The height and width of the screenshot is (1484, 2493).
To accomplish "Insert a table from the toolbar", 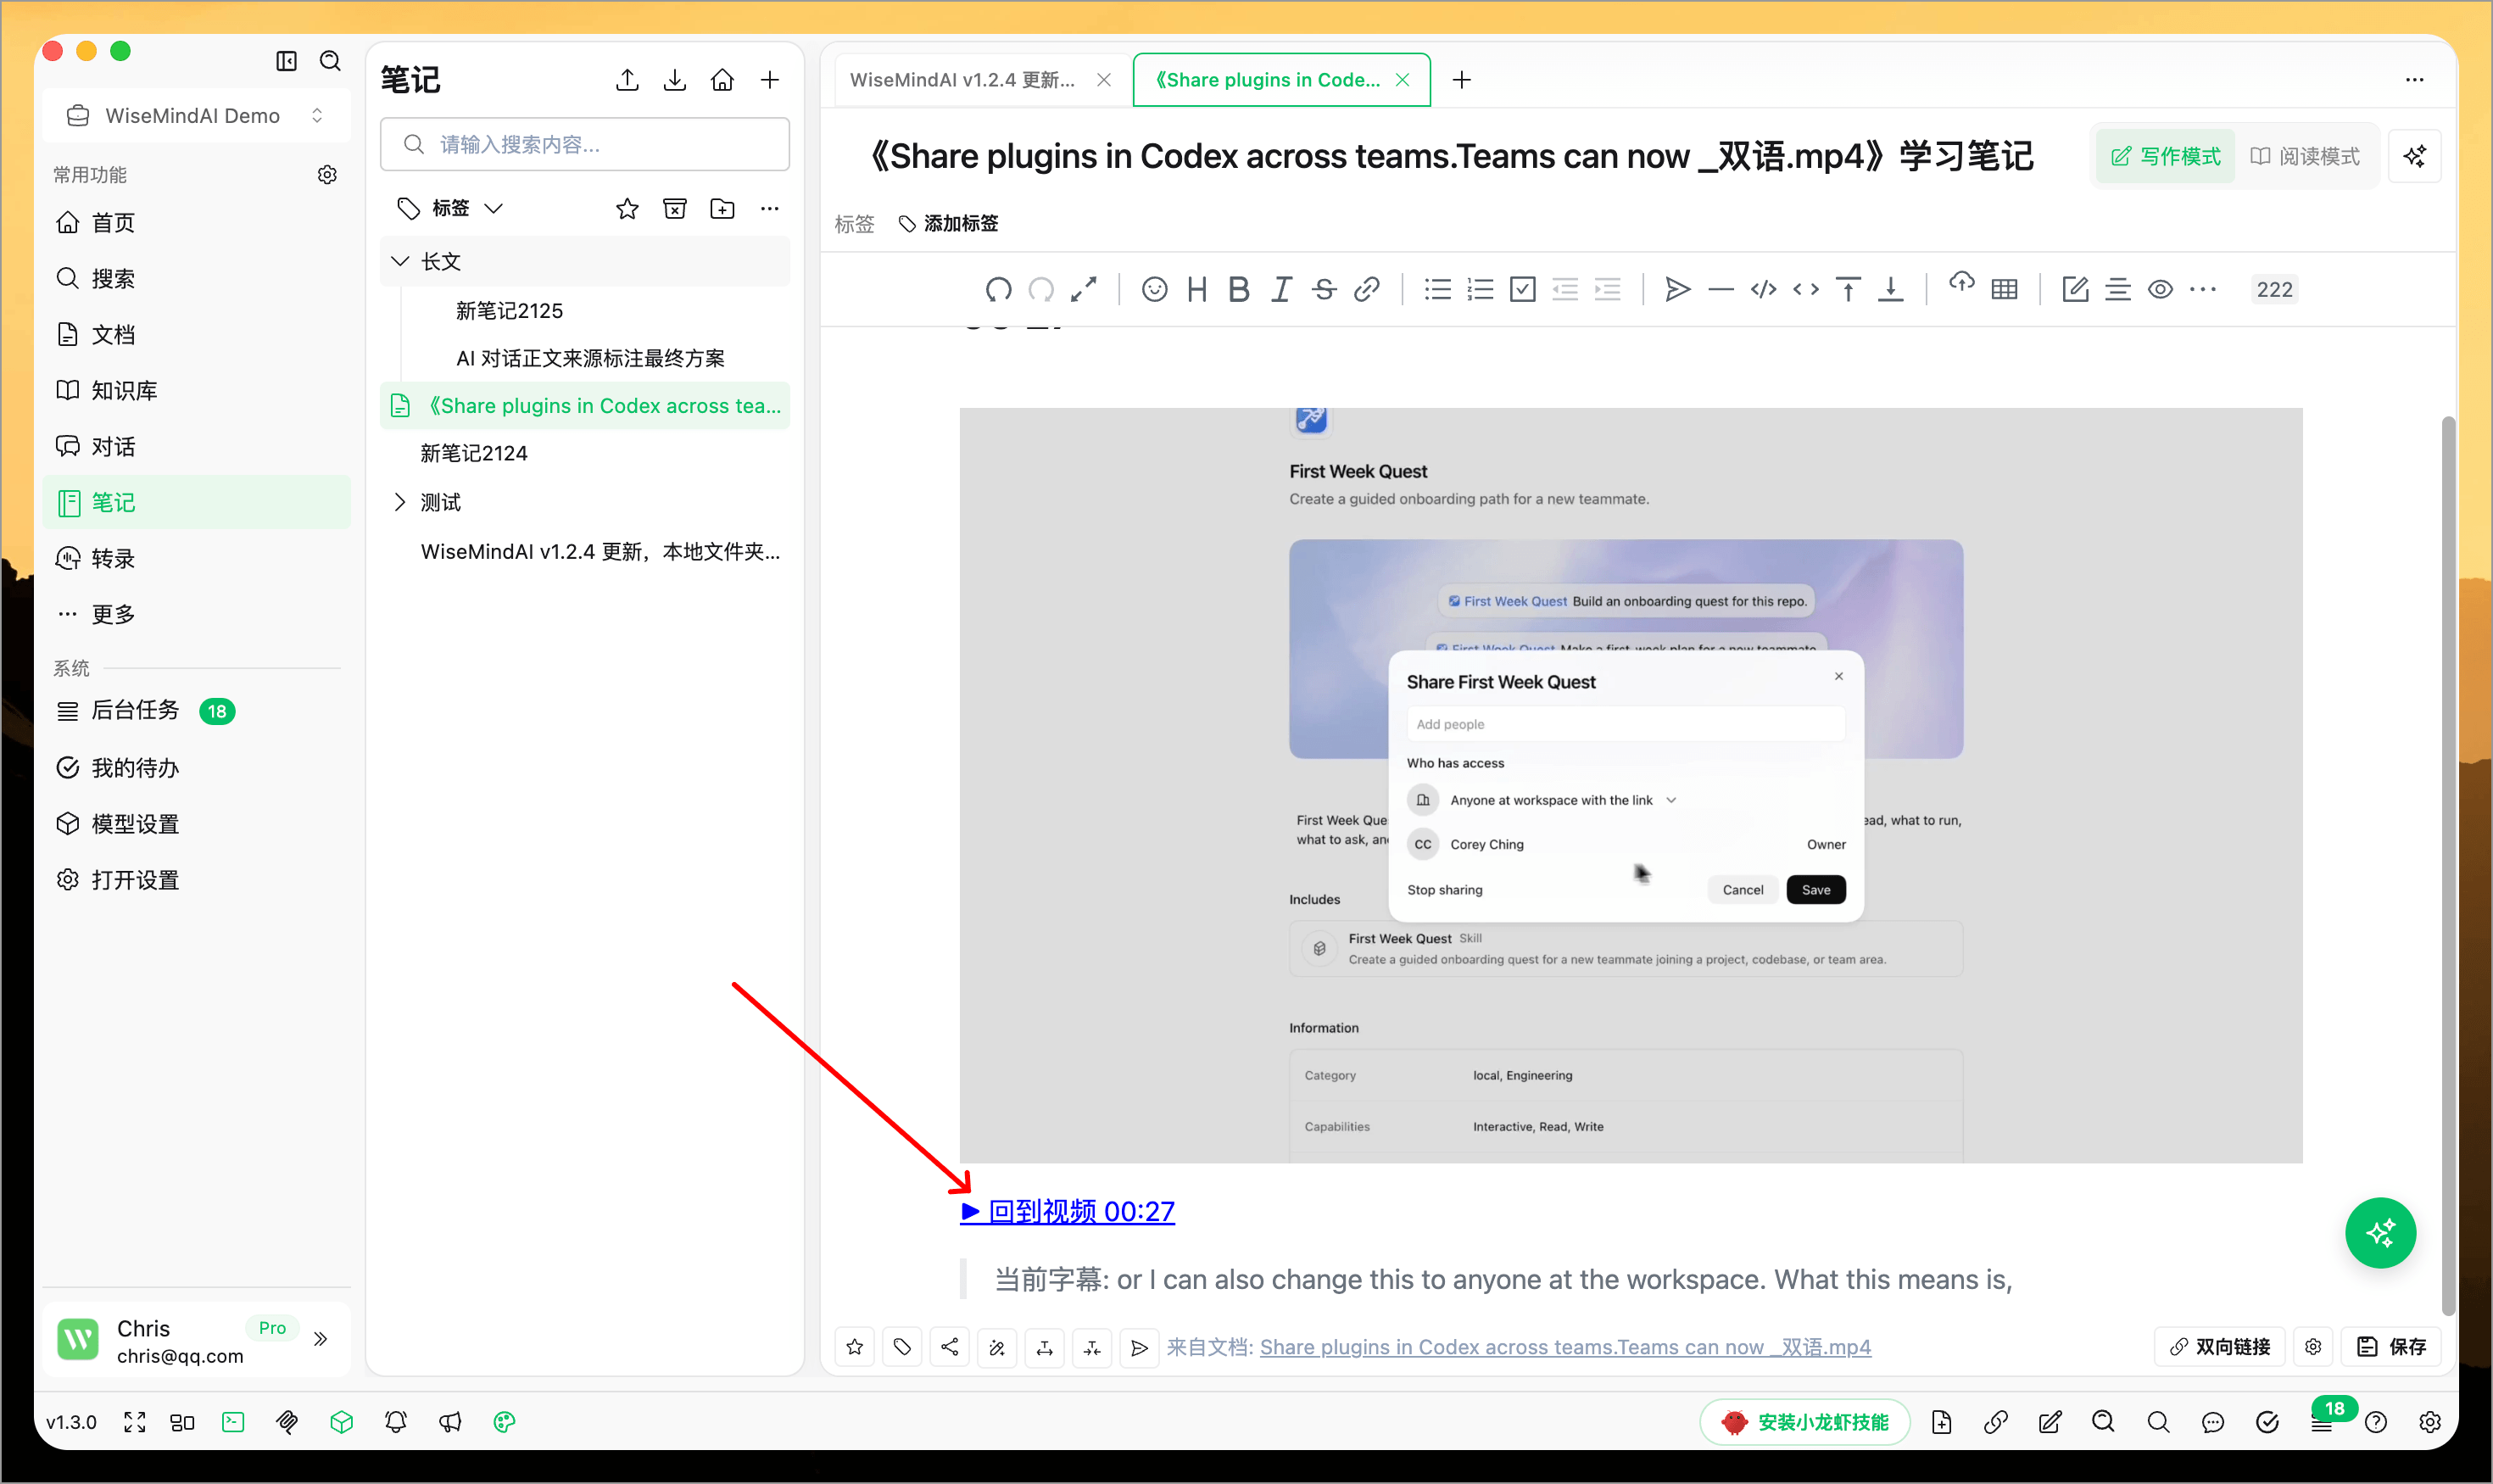I will [x=2004, y=289].
